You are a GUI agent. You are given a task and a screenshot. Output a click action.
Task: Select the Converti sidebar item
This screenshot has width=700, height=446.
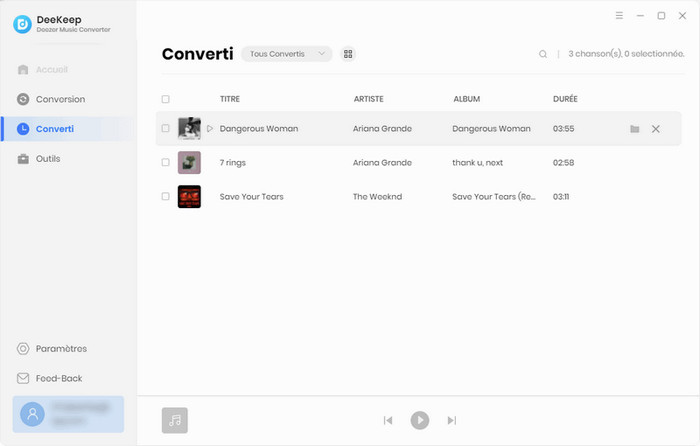tap(67, 129)
